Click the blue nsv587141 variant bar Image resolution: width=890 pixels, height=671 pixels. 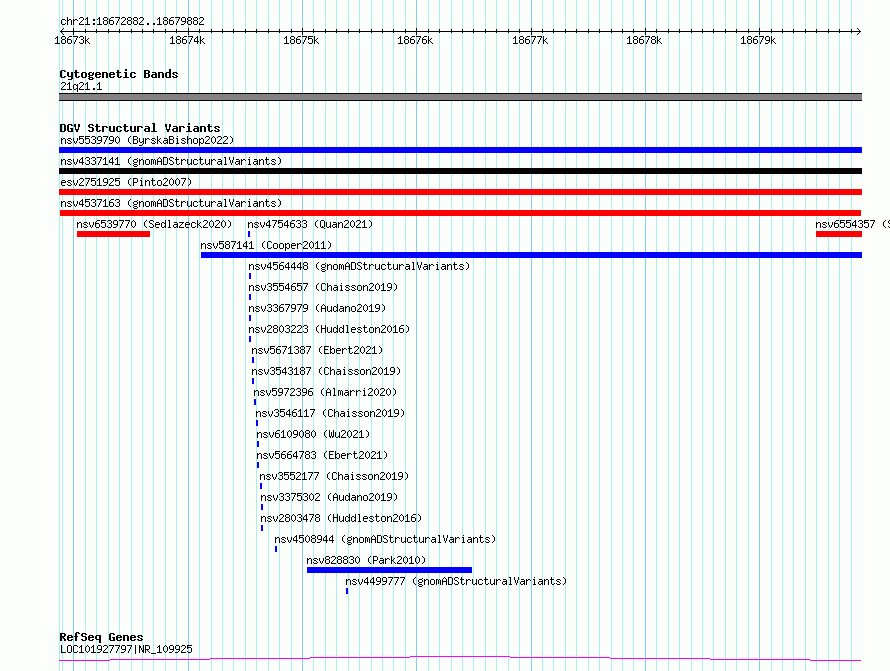pyautogui.click(x=531, y=255)
